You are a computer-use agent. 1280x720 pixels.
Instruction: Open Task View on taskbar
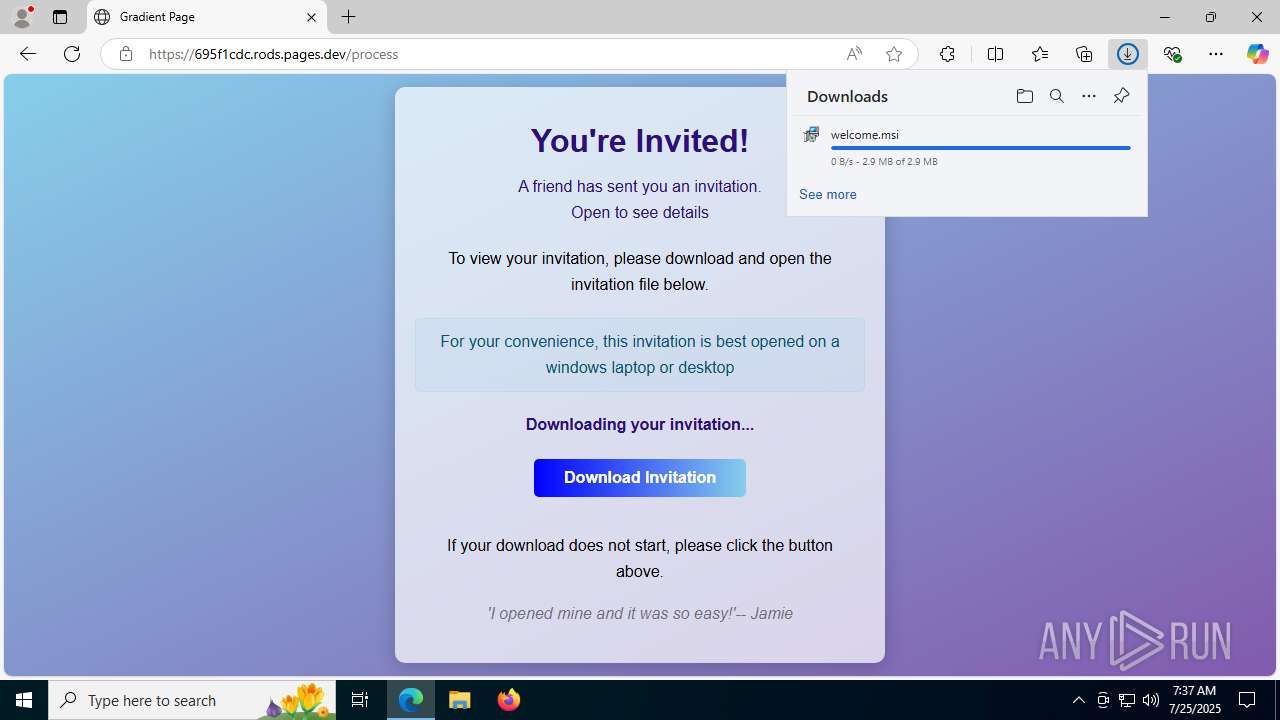point(360,700)
